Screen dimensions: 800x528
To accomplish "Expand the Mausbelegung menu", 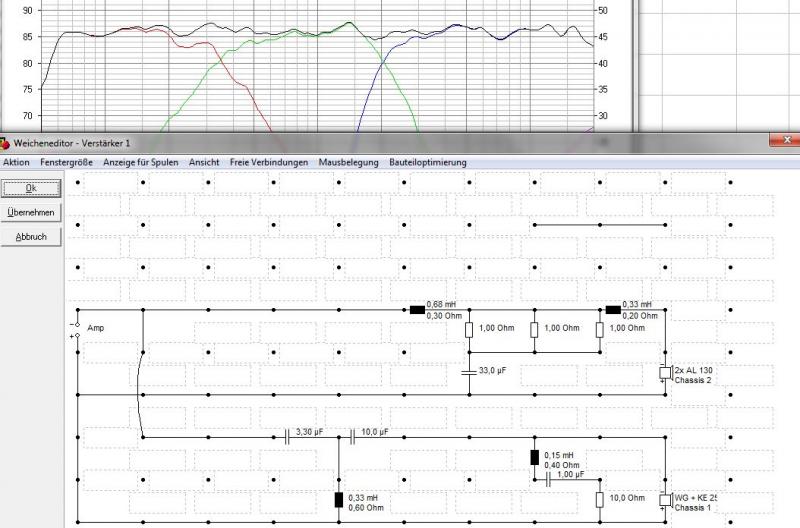I will [x=348, y=162].
